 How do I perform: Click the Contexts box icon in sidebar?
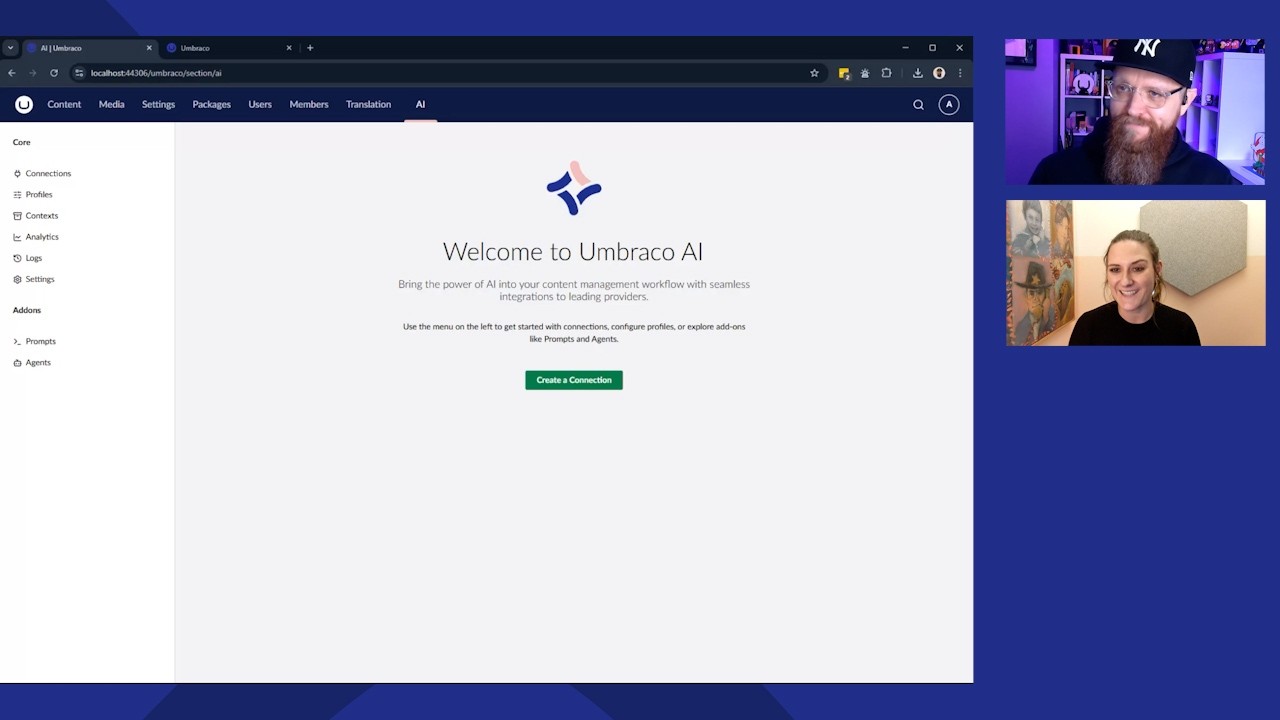click(x=17, y=216)
